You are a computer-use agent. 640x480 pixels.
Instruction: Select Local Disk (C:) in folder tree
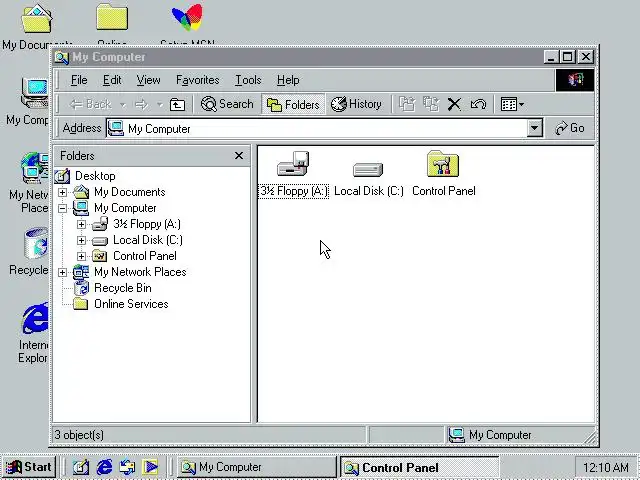(148, 240)
